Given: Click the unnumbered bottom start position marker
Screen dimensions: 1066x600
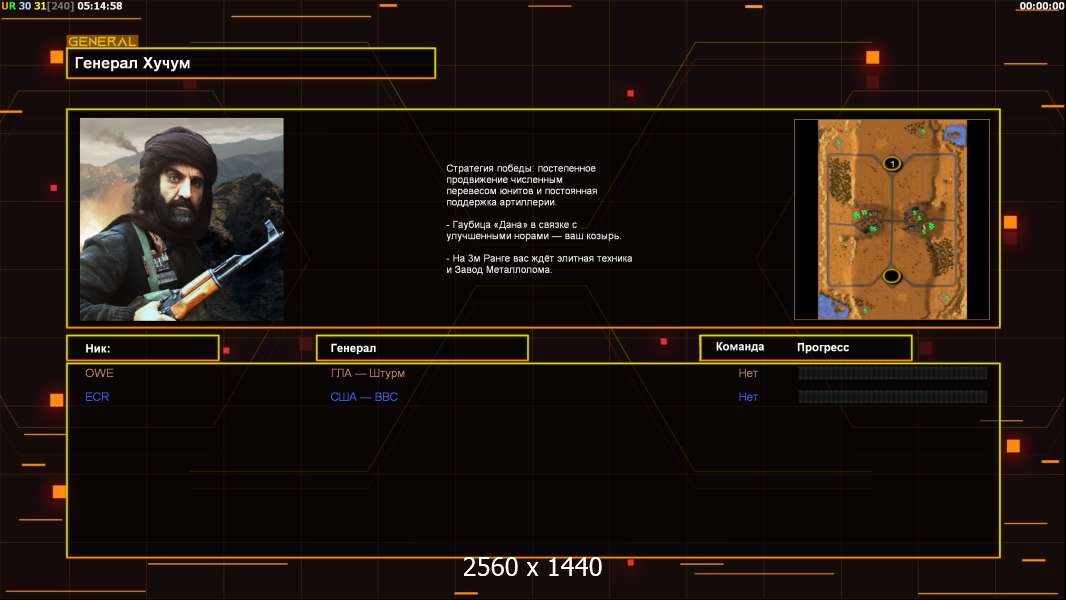Looking at the screenshot, I should tap(891, 276).
